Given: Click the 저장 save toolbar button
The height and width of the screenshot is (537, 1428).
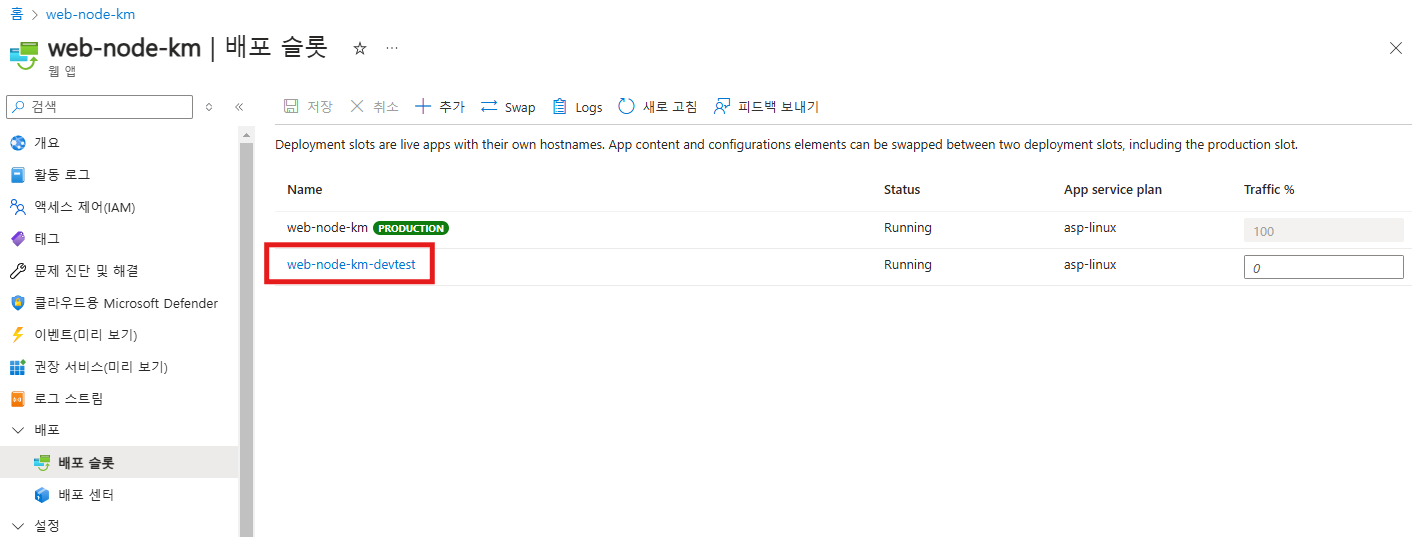Looking at the screenshot, I should coord(308,107).
